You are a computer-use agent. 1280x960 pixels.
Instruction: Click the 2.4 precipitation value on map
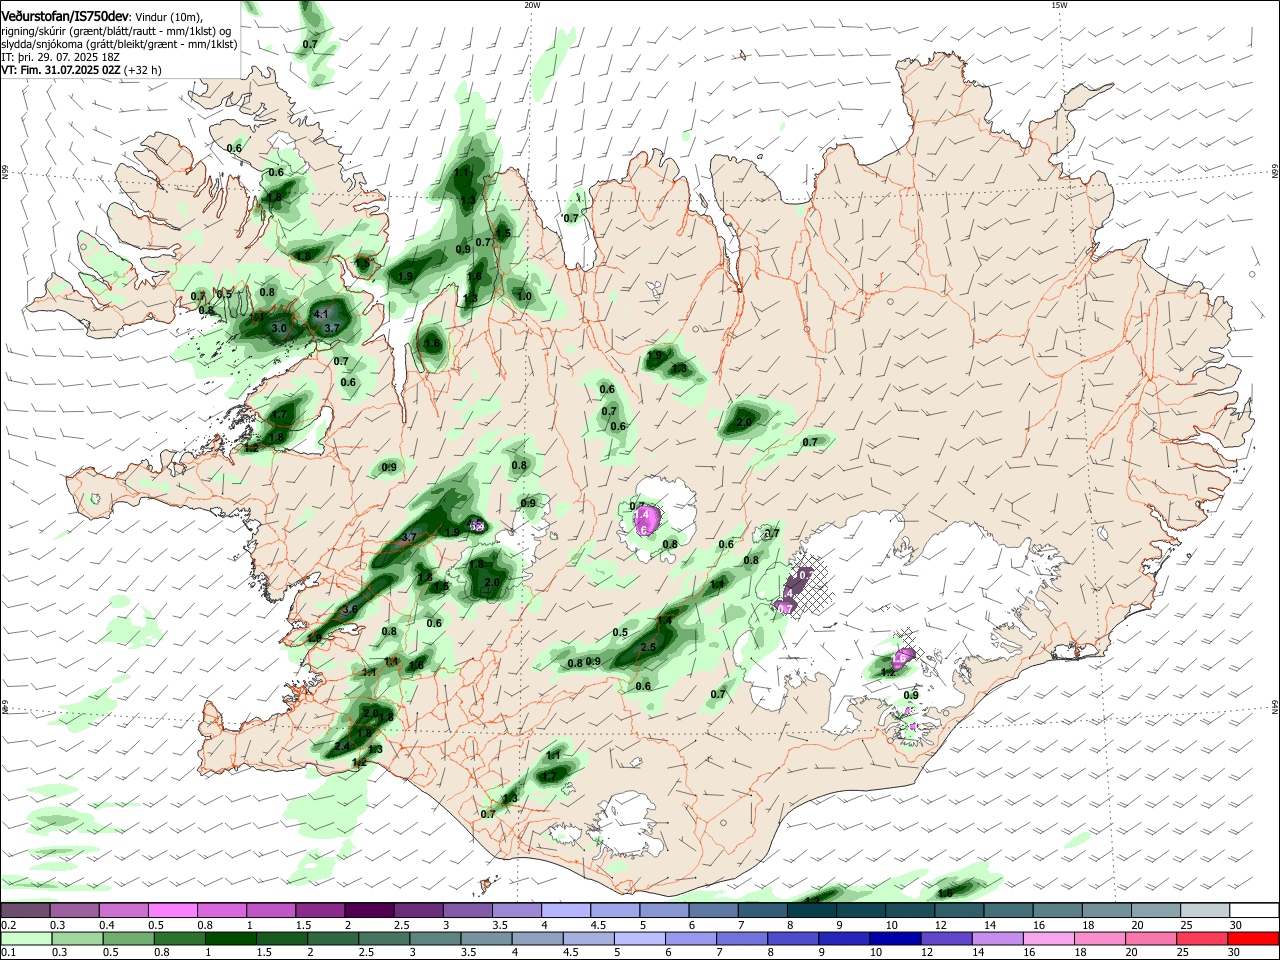point(342,747)
